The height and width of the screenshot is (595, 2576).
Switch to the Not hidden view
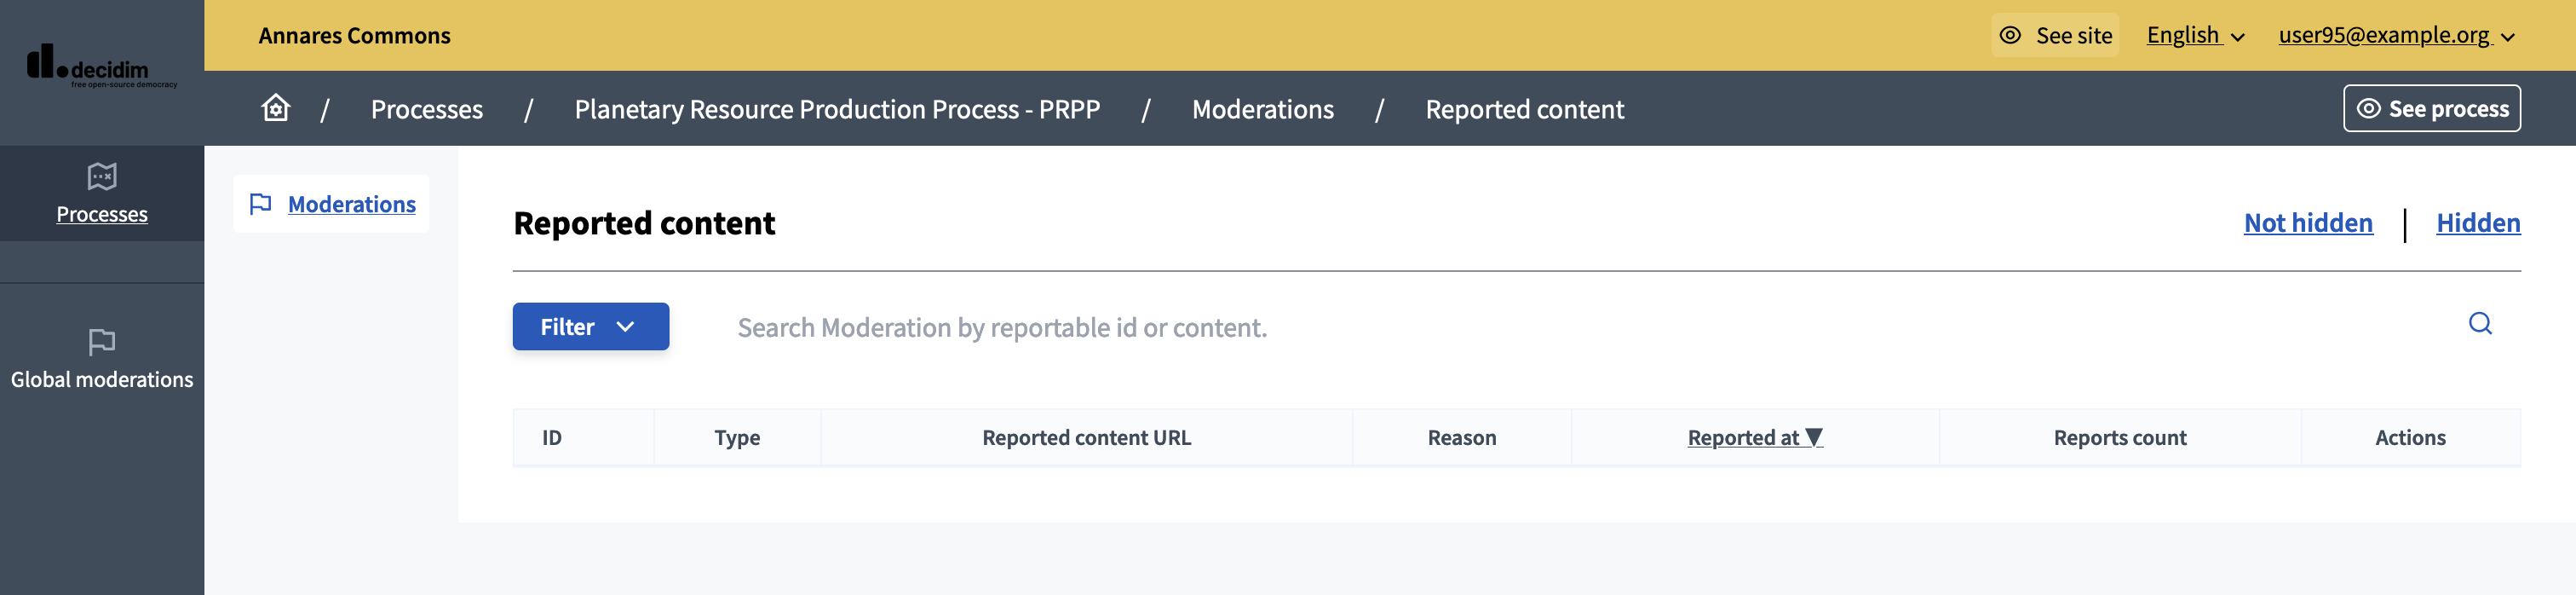[x=2307, y=223]
